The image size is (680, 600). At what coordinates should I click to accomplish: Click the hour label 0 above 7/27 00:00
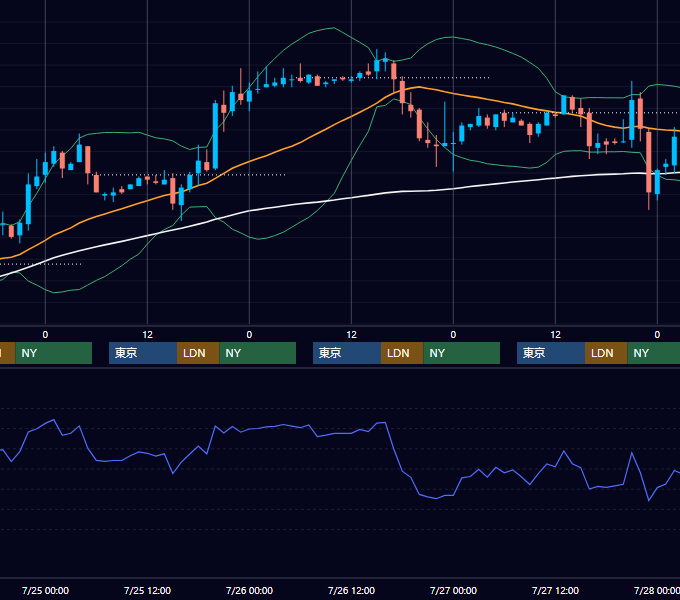453,335
